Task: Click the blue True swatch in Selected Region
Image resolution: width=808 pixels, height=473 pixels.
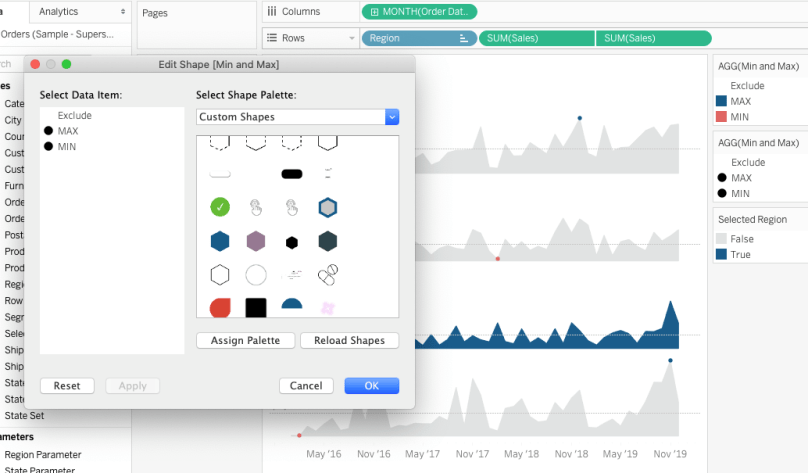Action: [721, 255]
